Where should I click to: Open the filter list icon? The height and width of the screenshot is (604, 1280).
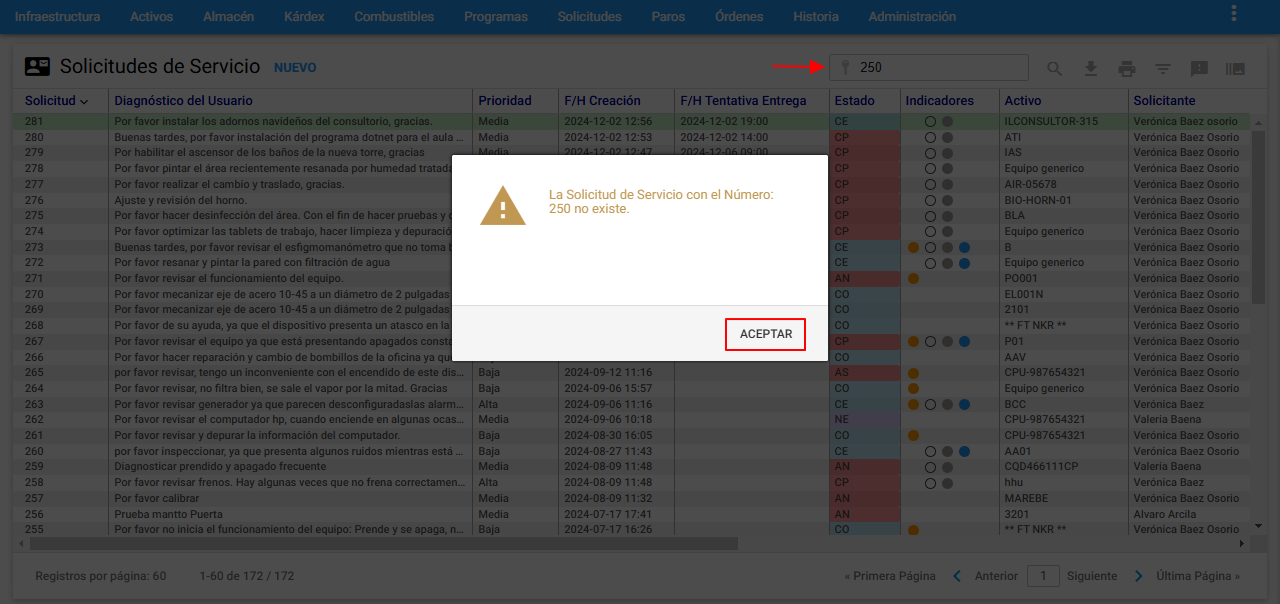click(1163, 68)
